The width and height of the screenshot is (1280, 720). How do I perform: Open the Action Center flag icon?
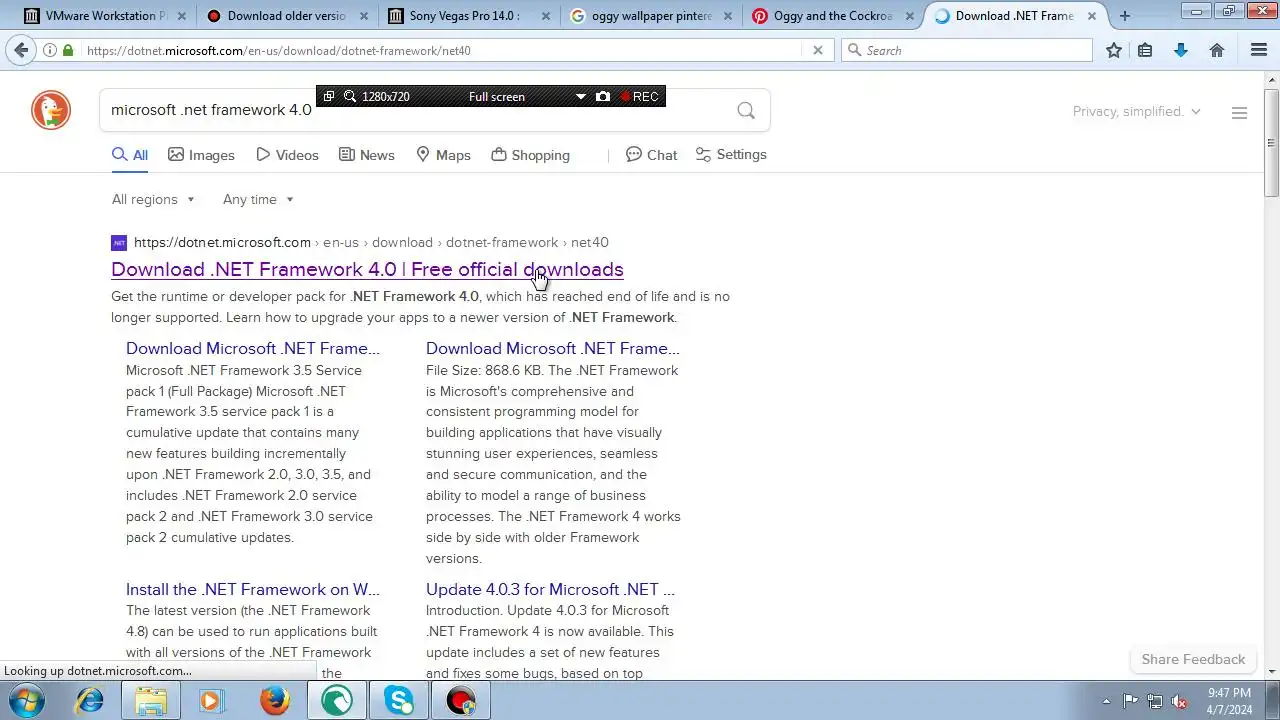click(1130, 701)
